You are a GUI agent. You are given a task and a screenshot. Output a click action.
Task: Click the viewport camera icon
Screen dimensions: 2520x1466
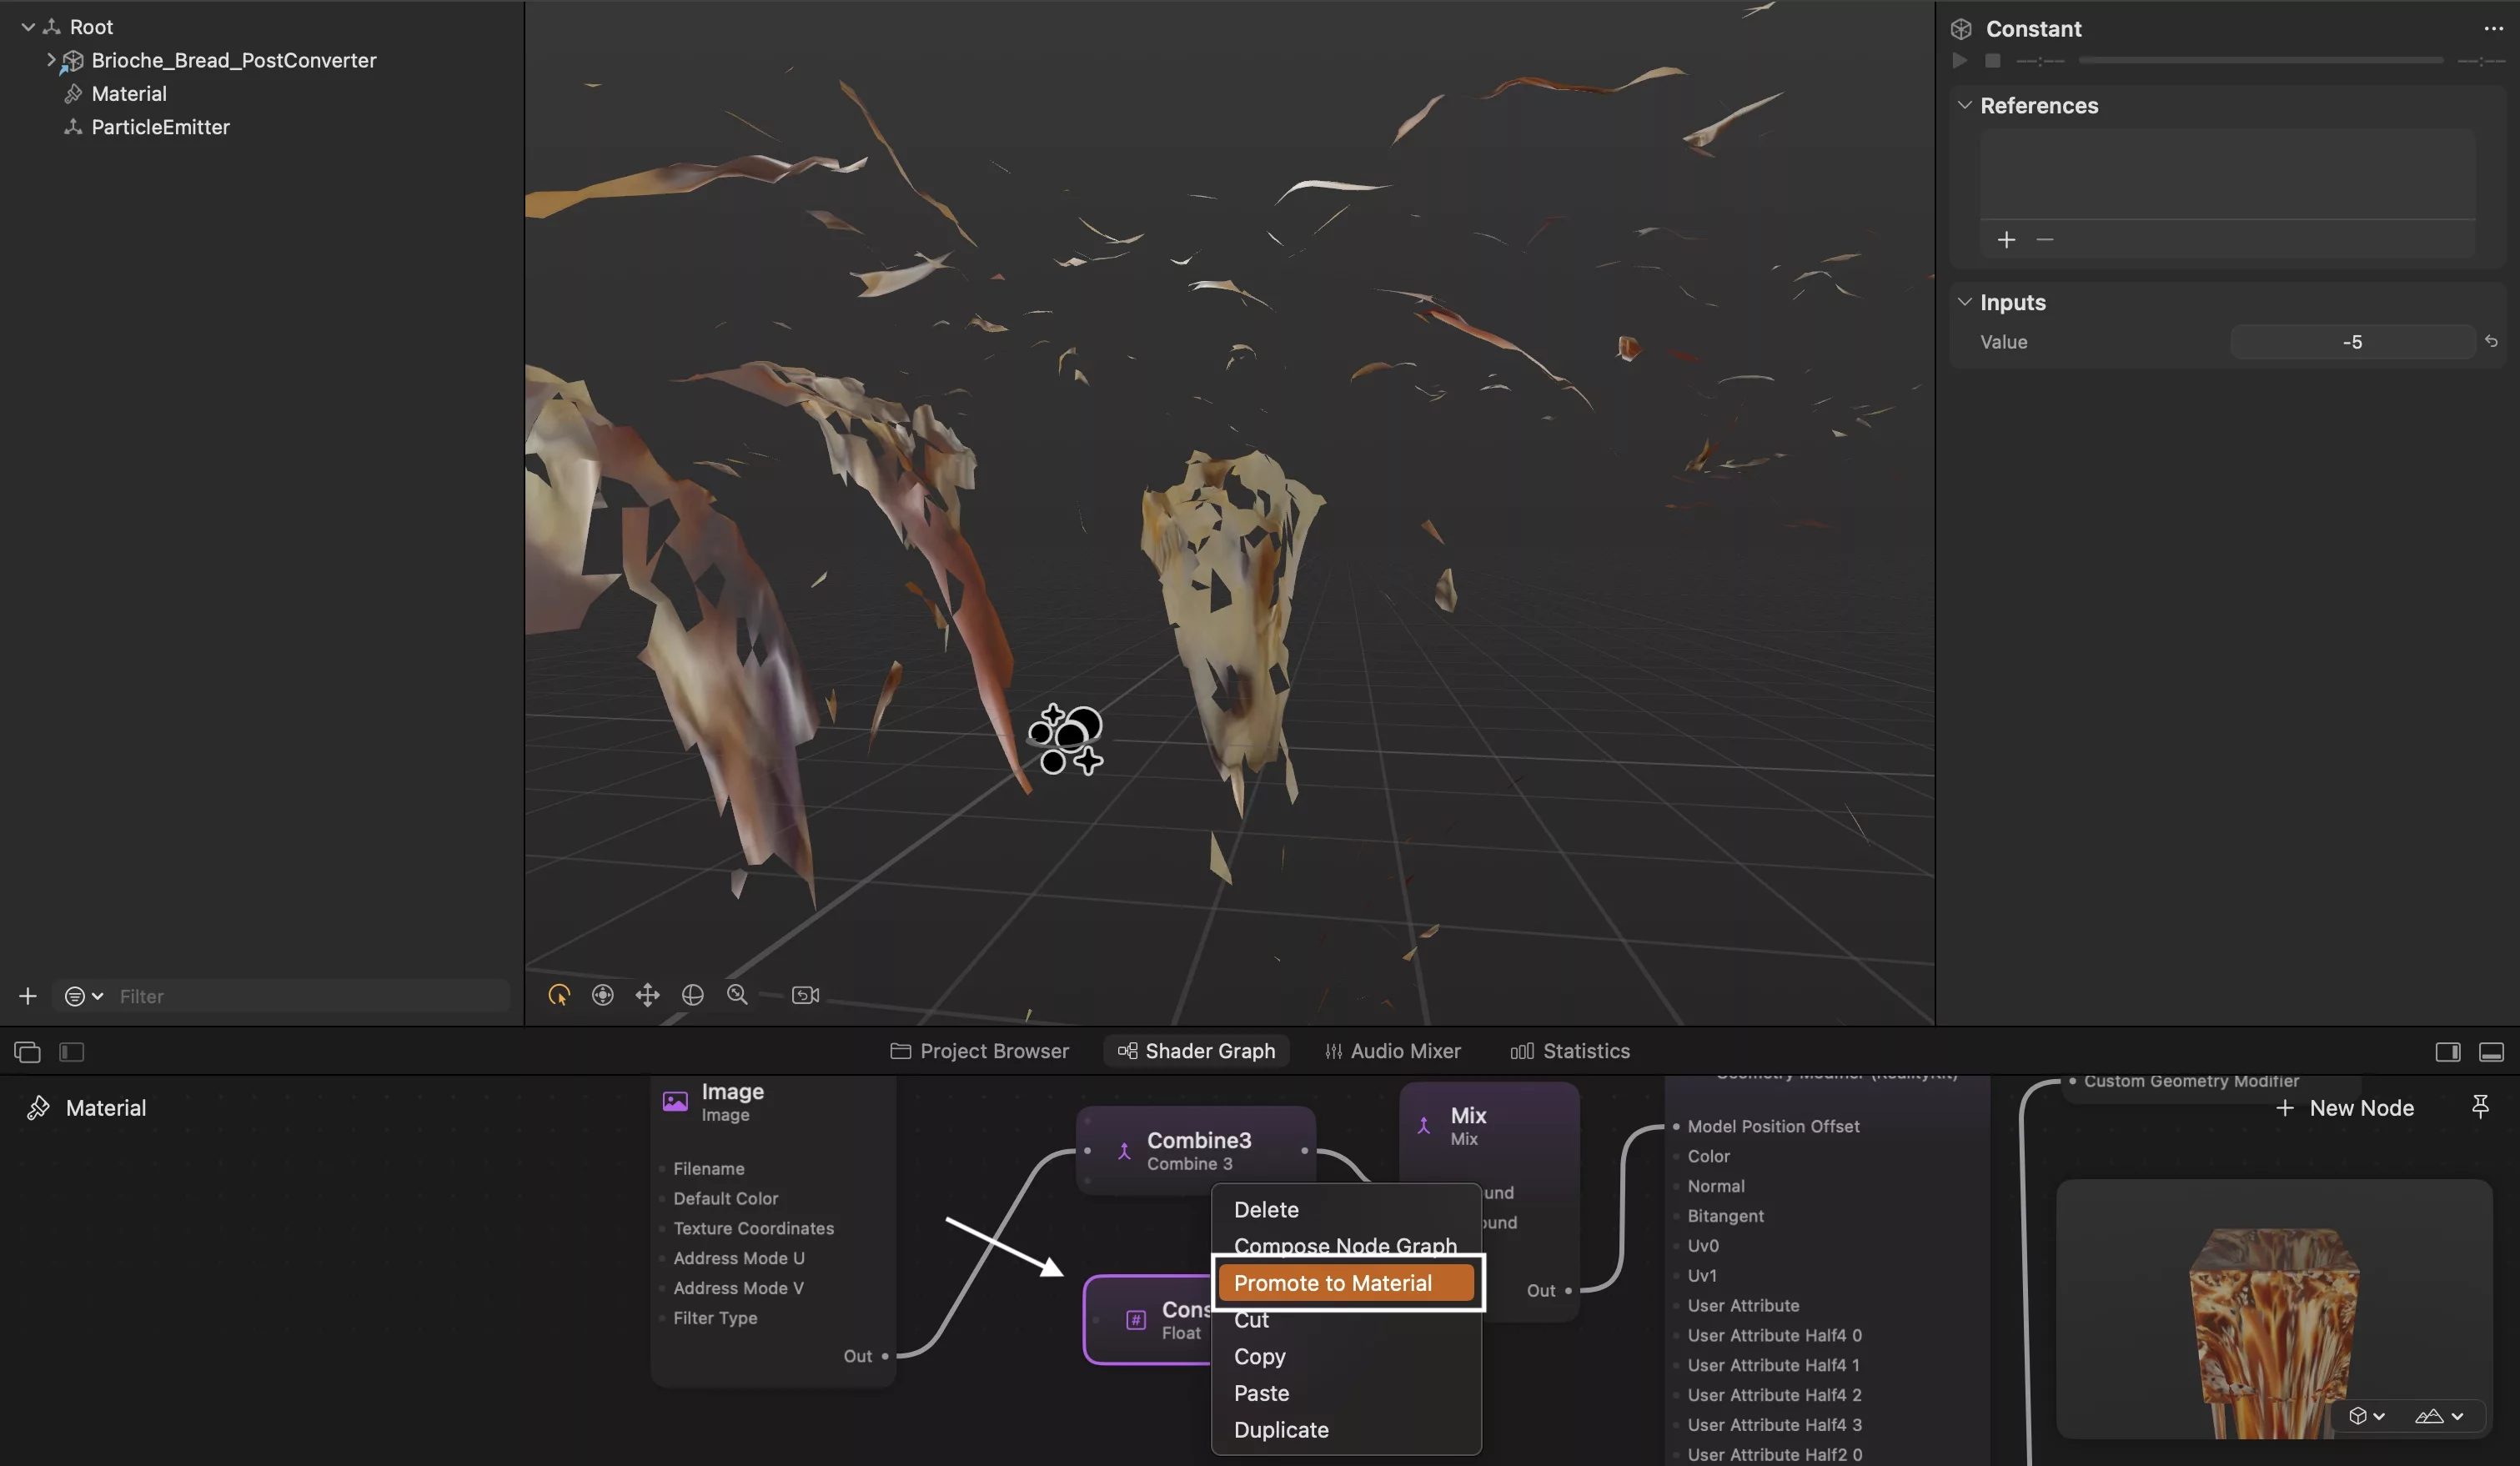coord(805,995)
